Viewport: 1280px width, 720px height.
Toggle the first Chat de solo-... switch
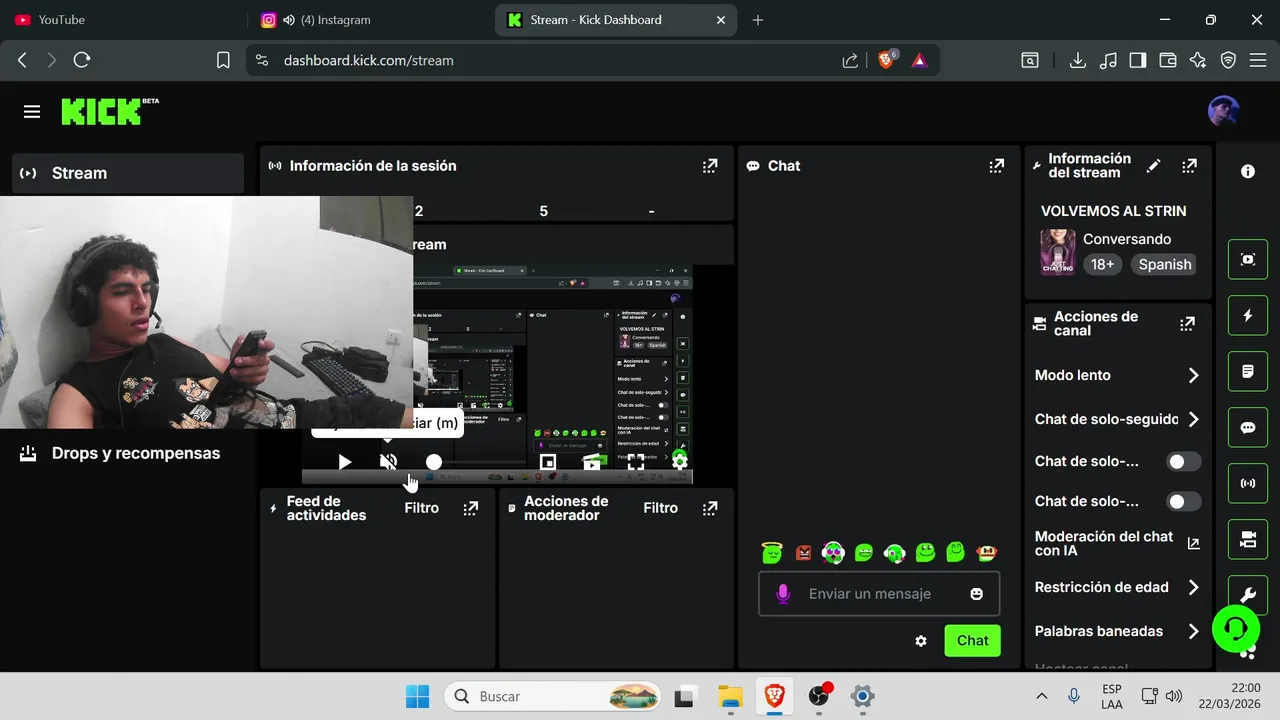(1184, 461)
